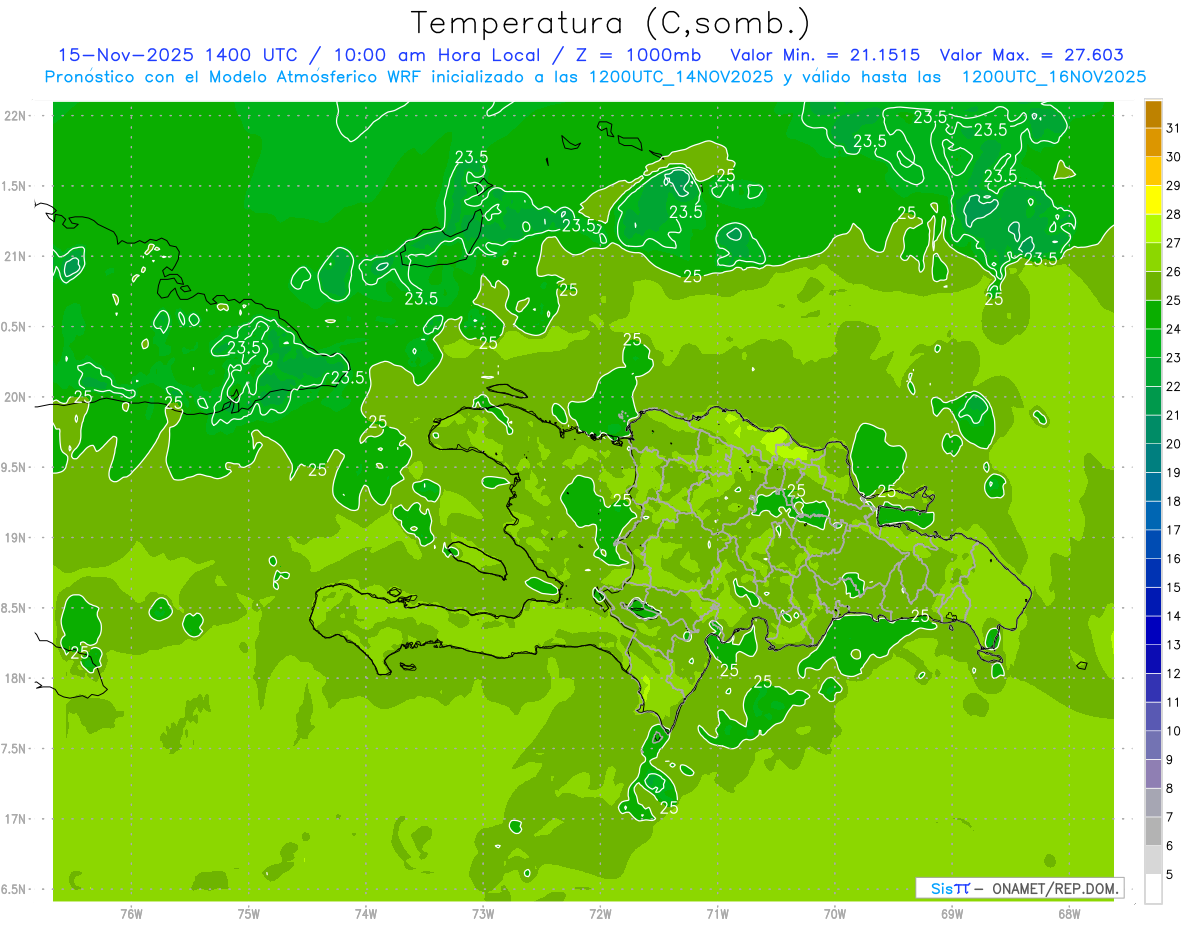Click the legend number 31
This screenshot has width=1200, height=927.
coord(1173,129)
